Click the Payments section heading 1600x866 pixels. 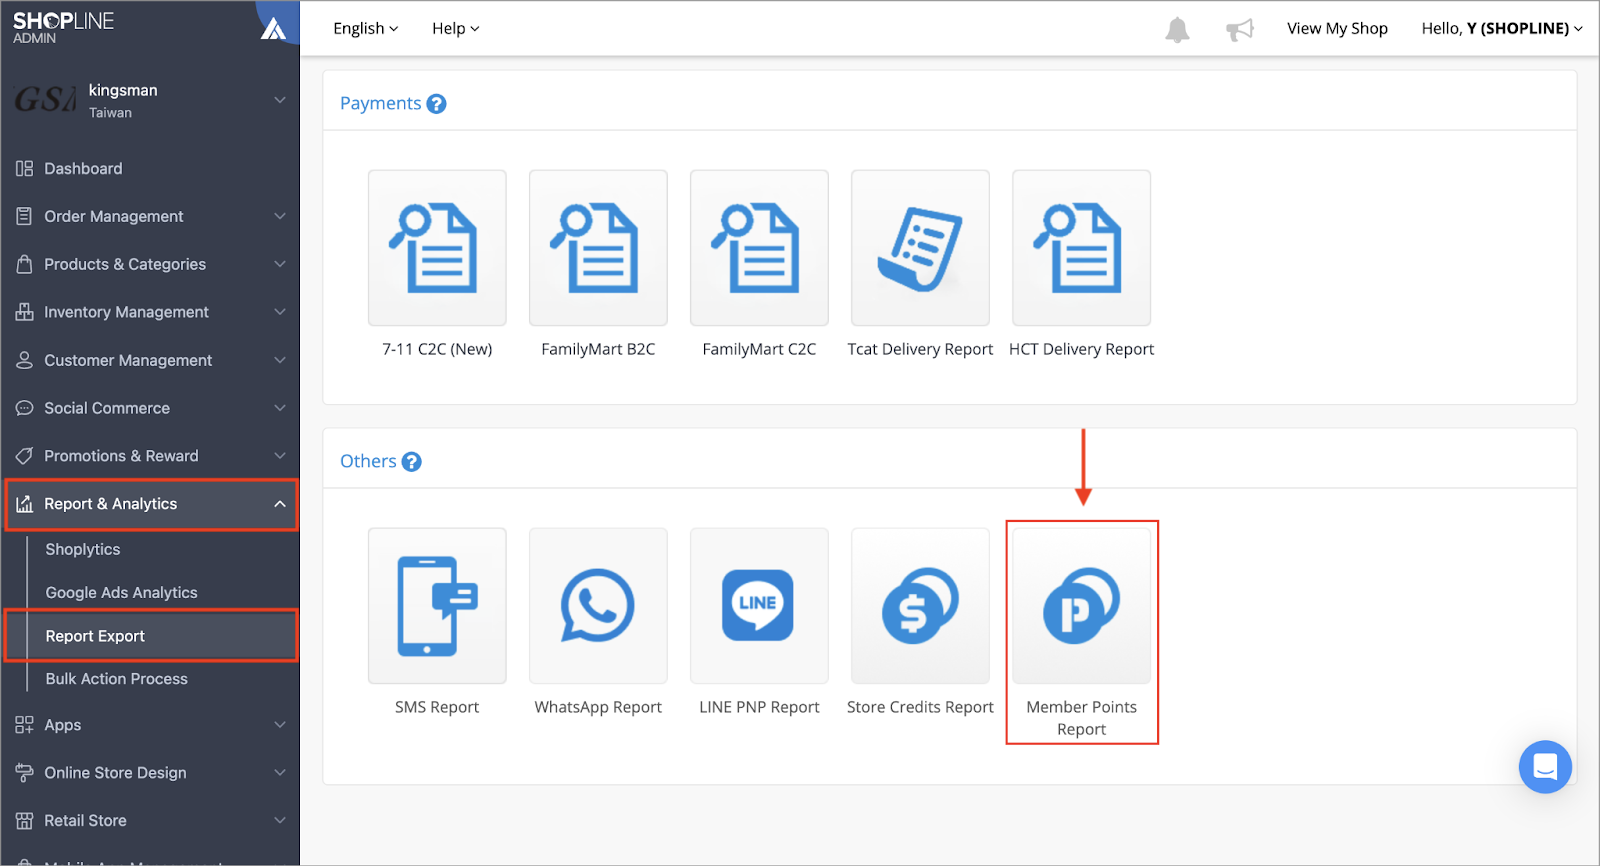pyautogui.click(x=381, y=103)
